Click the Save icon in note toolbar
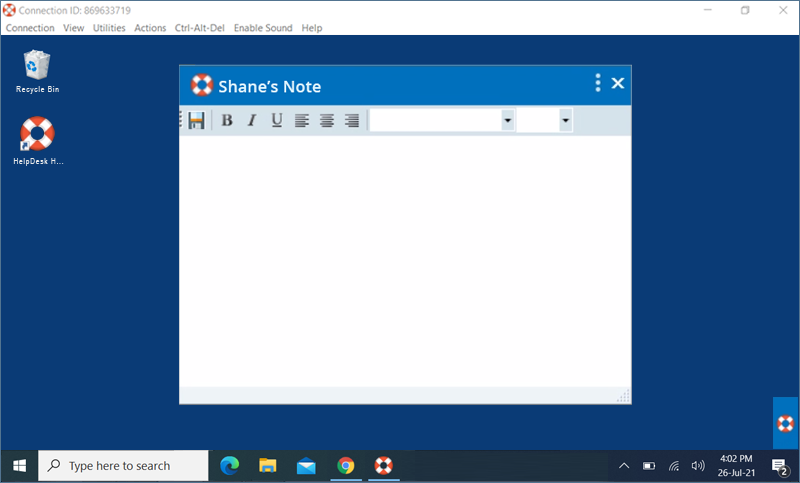The image size is (800, 483). tap(196, 121)
